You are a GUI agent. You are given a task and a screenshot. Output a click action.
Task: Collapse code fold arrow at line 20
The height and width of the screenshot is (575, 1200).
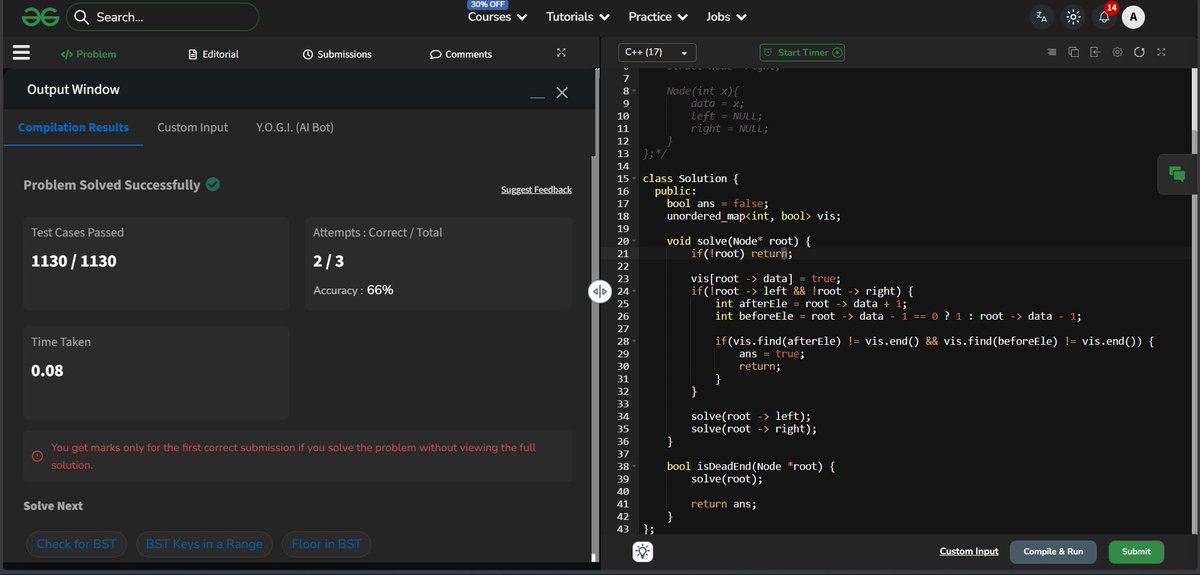[634, 241]
